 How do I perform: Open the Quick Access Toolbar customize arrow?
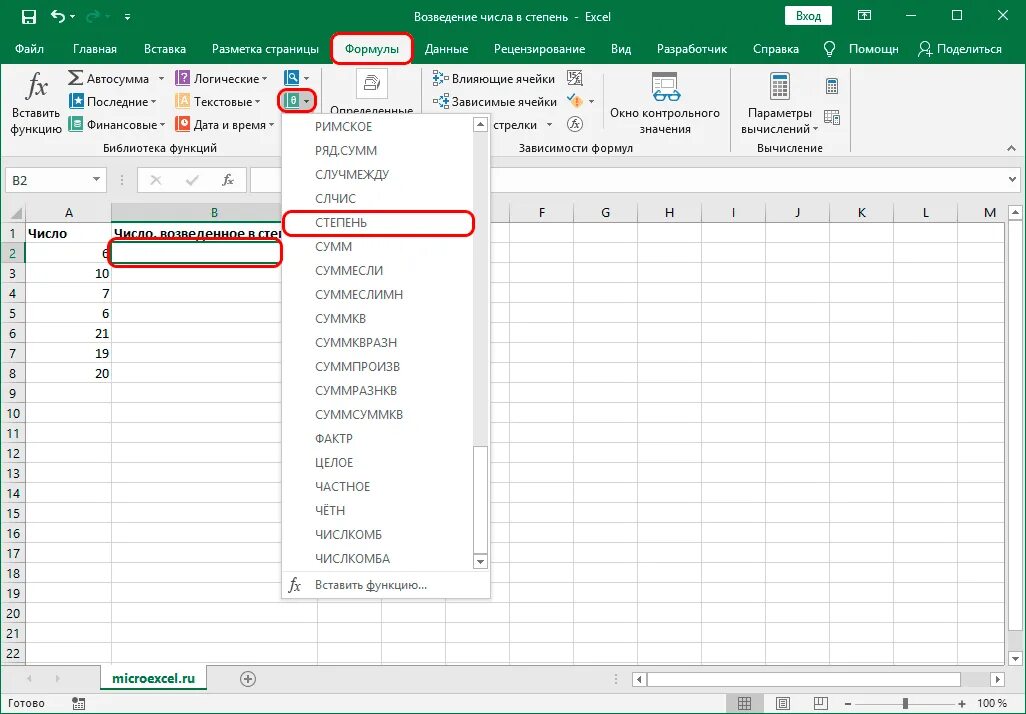click(128, 17)
